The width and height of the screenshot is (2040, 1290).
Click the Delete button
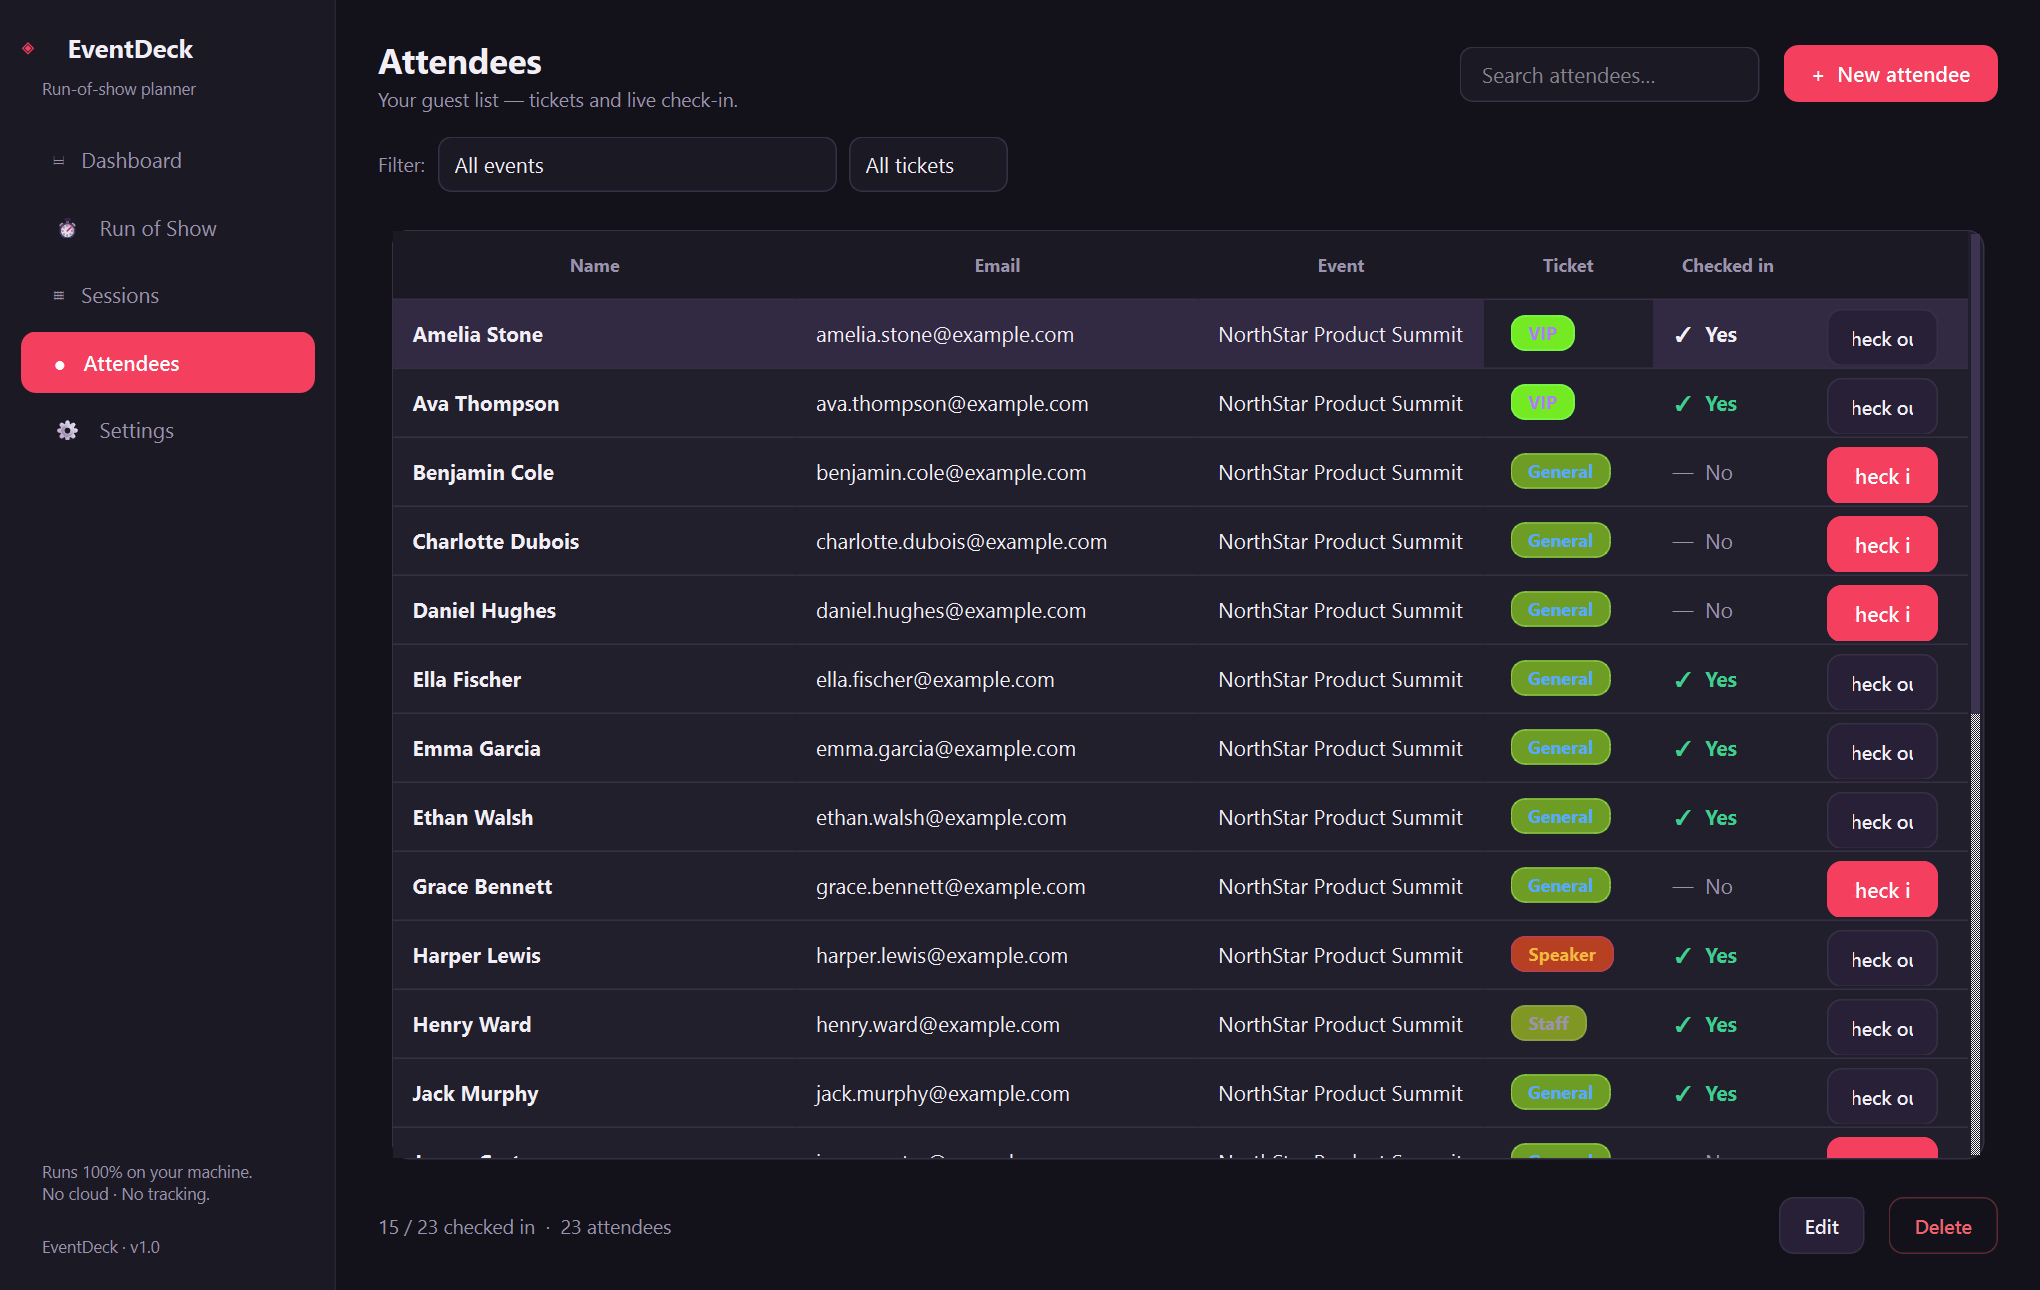coord(1942,1226)
